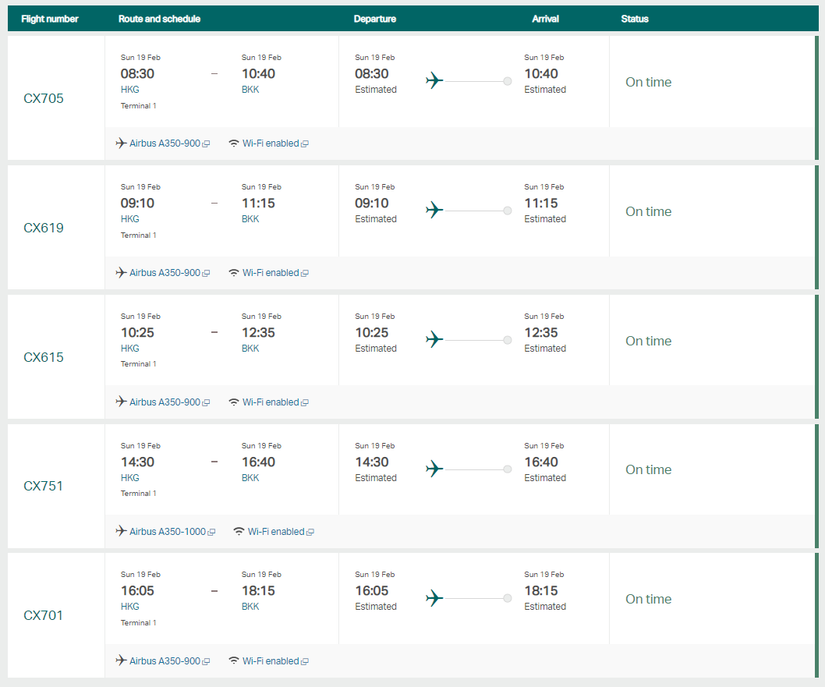The image size is (825, 687).
Task: Click the scheduled departure 10:25 under Route
Action: click(x=137, y=332)
